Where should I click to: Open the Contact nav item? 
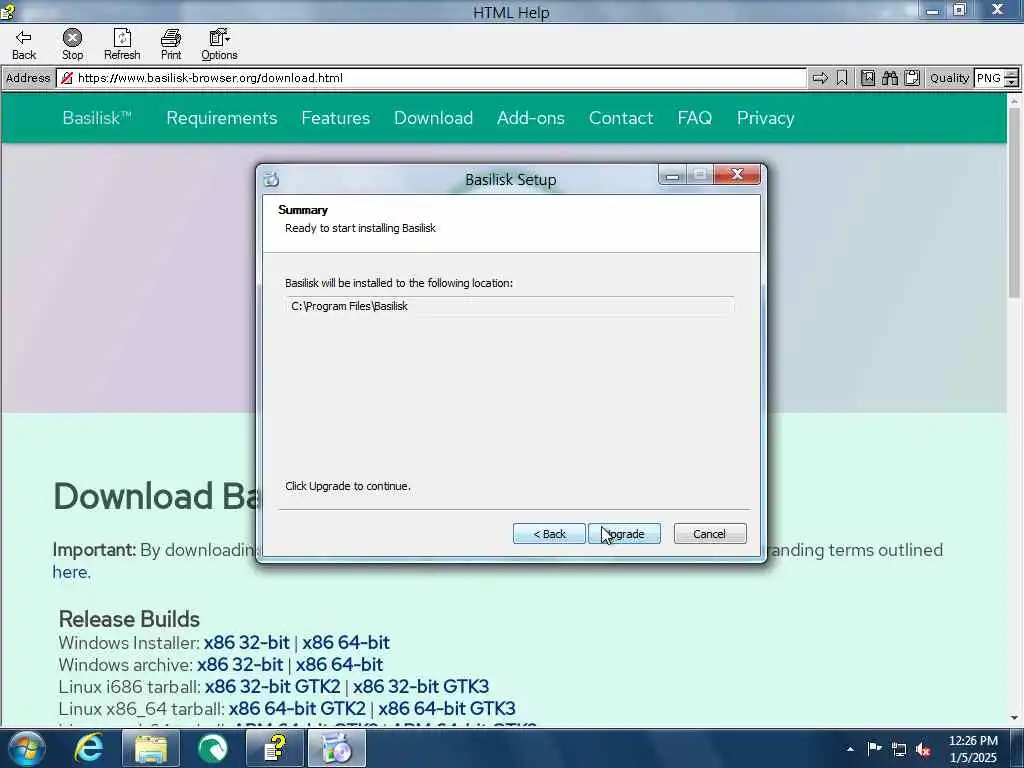click(x=621, y=118)
